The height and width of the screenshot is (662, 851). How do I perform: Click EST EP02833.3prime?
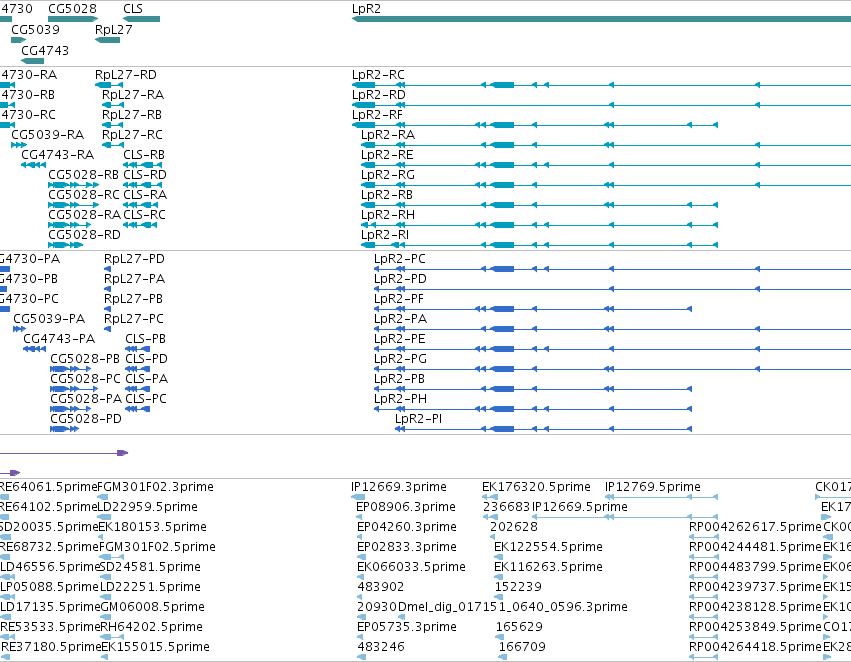click(407, 546)
